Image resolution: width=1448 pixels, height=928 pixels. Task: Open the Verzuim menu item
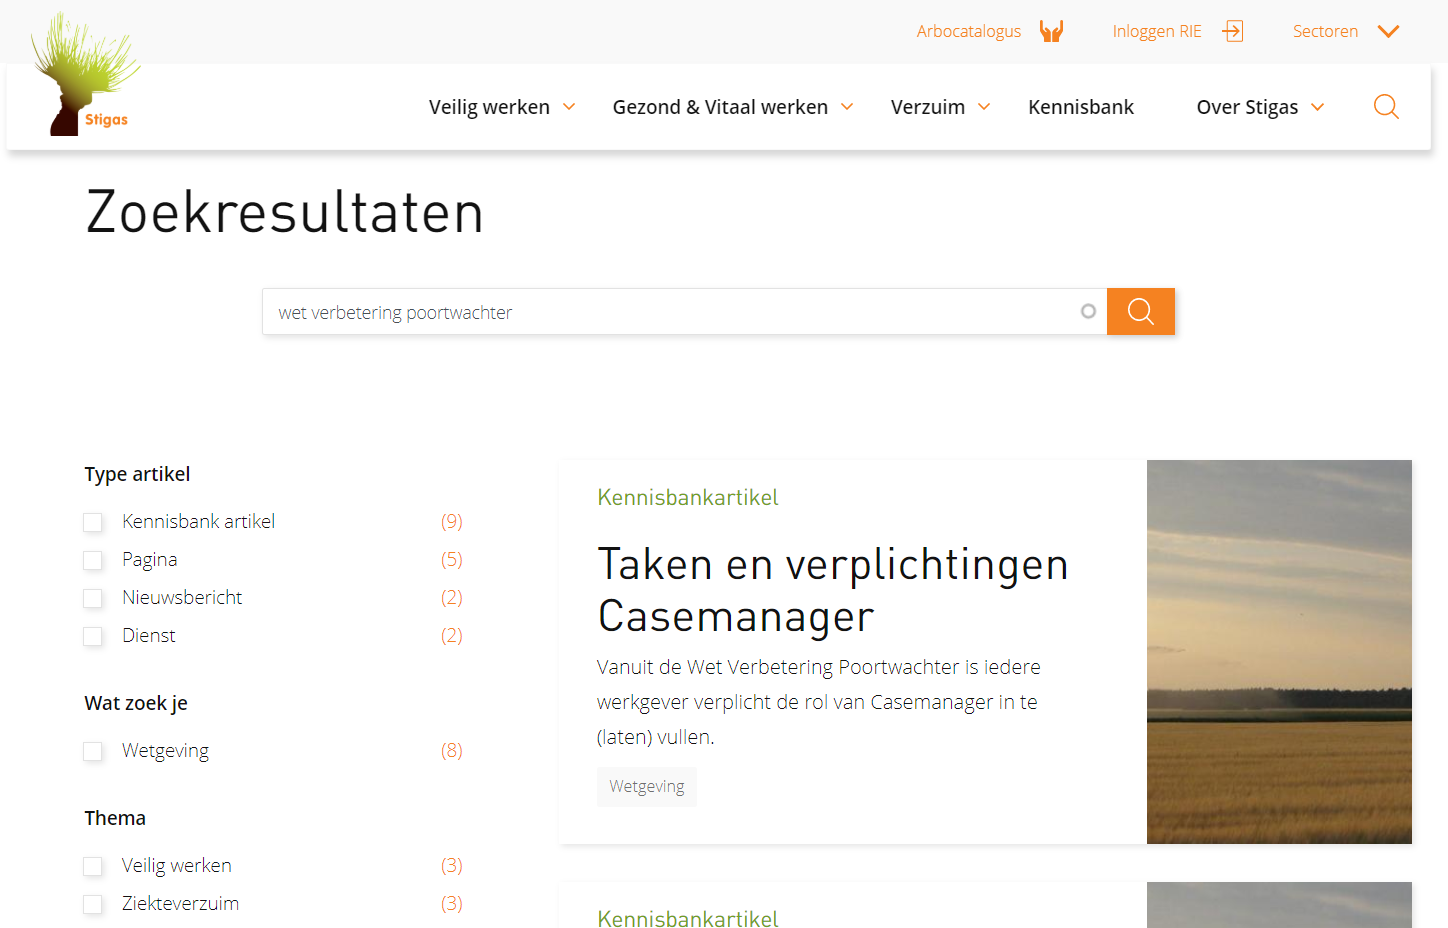pyautogui.click(x=928, y=107)
